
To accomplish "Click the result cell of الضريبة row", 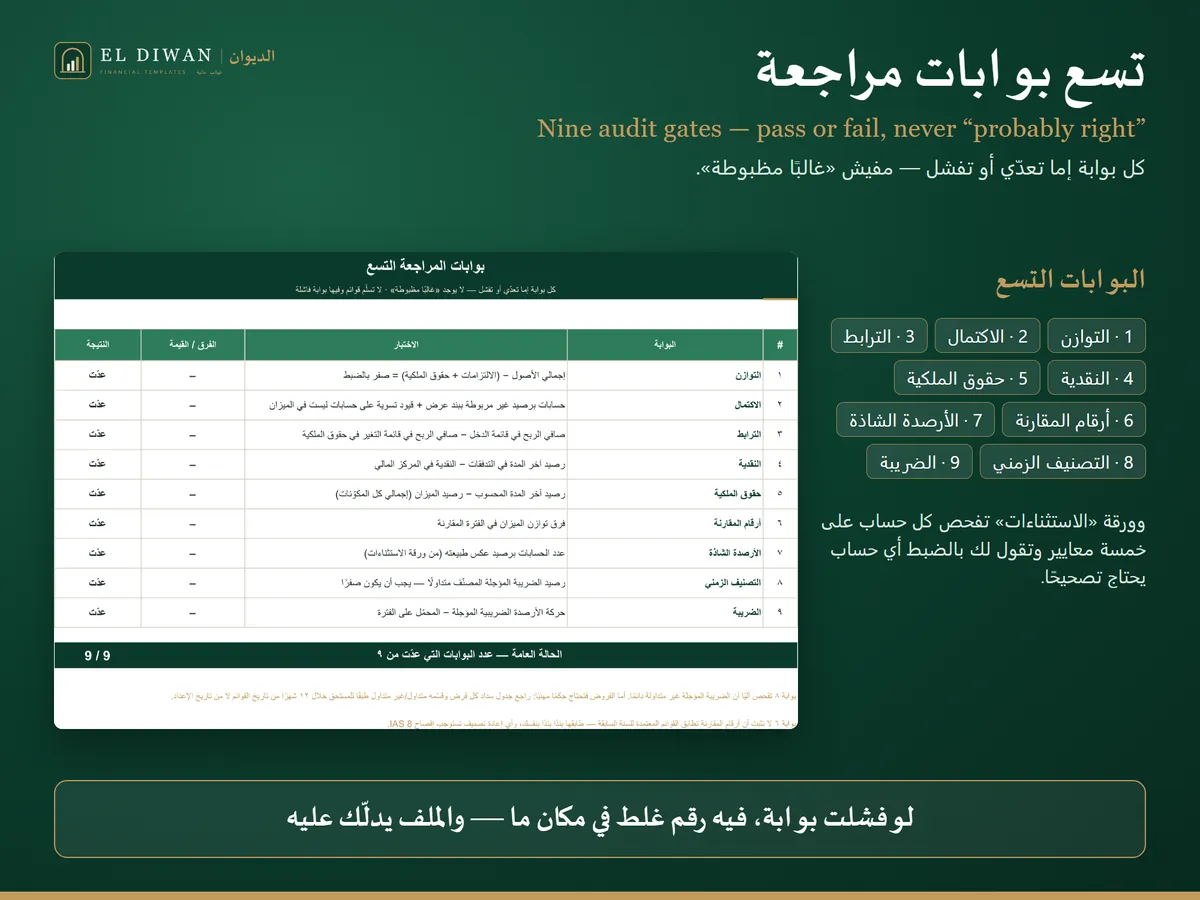I will pyautogui.click(x=98, y=612).
